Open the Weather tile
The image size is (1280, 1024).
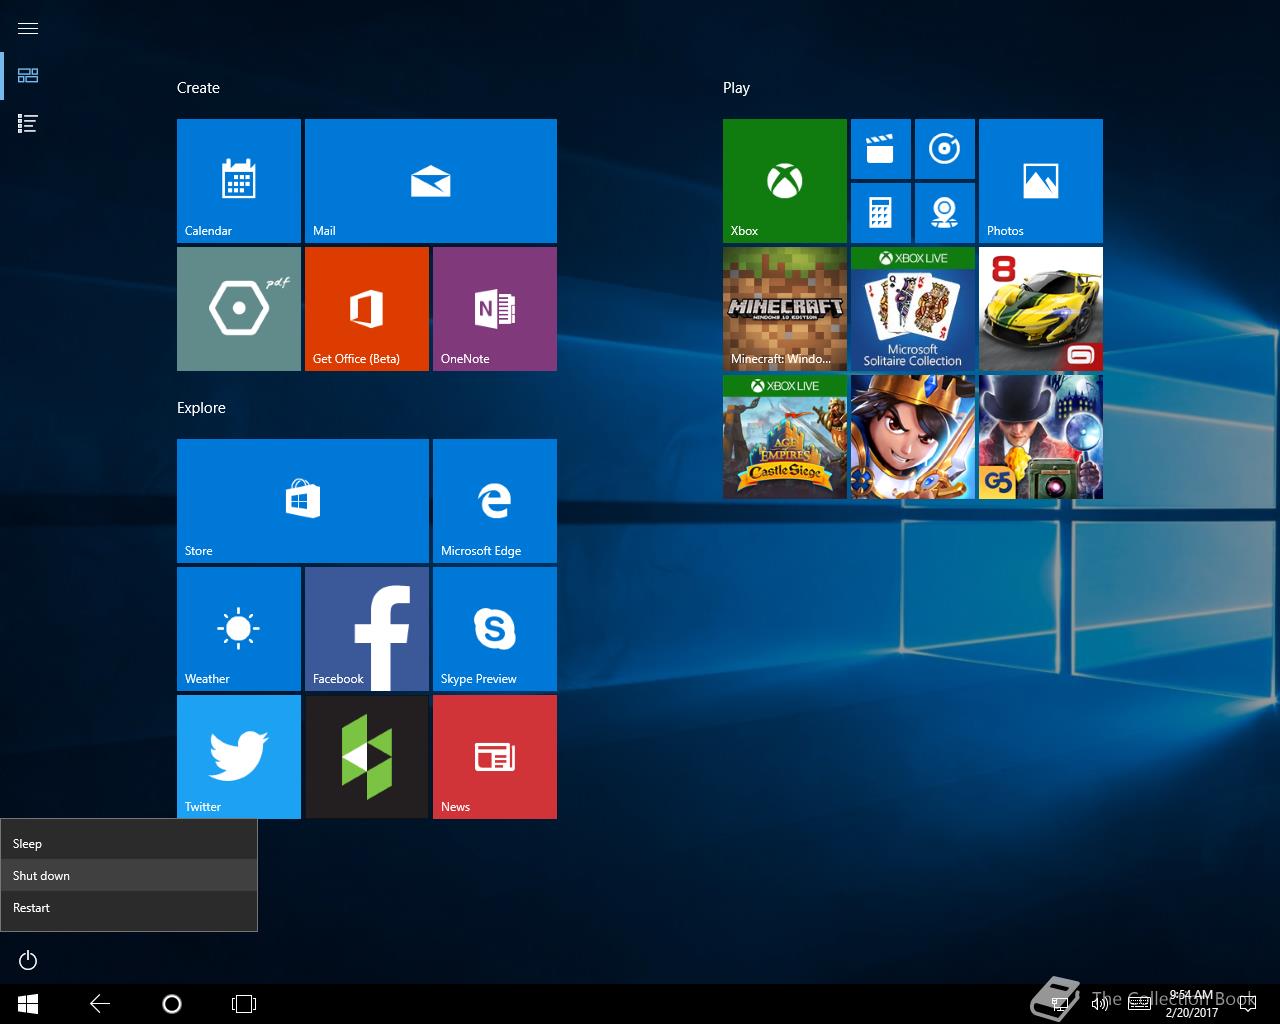click(x=239, y=629)
